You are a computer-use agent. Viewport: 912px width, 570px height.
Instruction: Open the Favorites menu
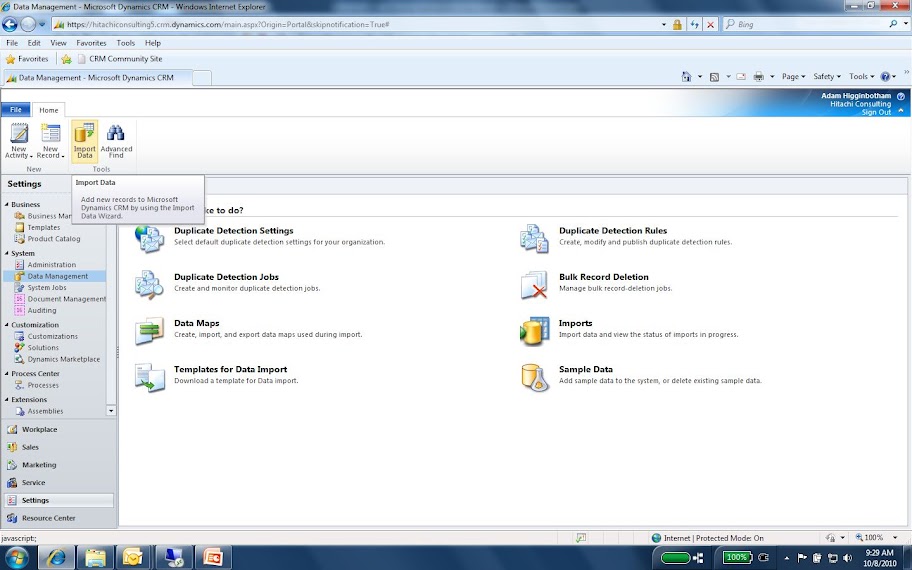91,43
